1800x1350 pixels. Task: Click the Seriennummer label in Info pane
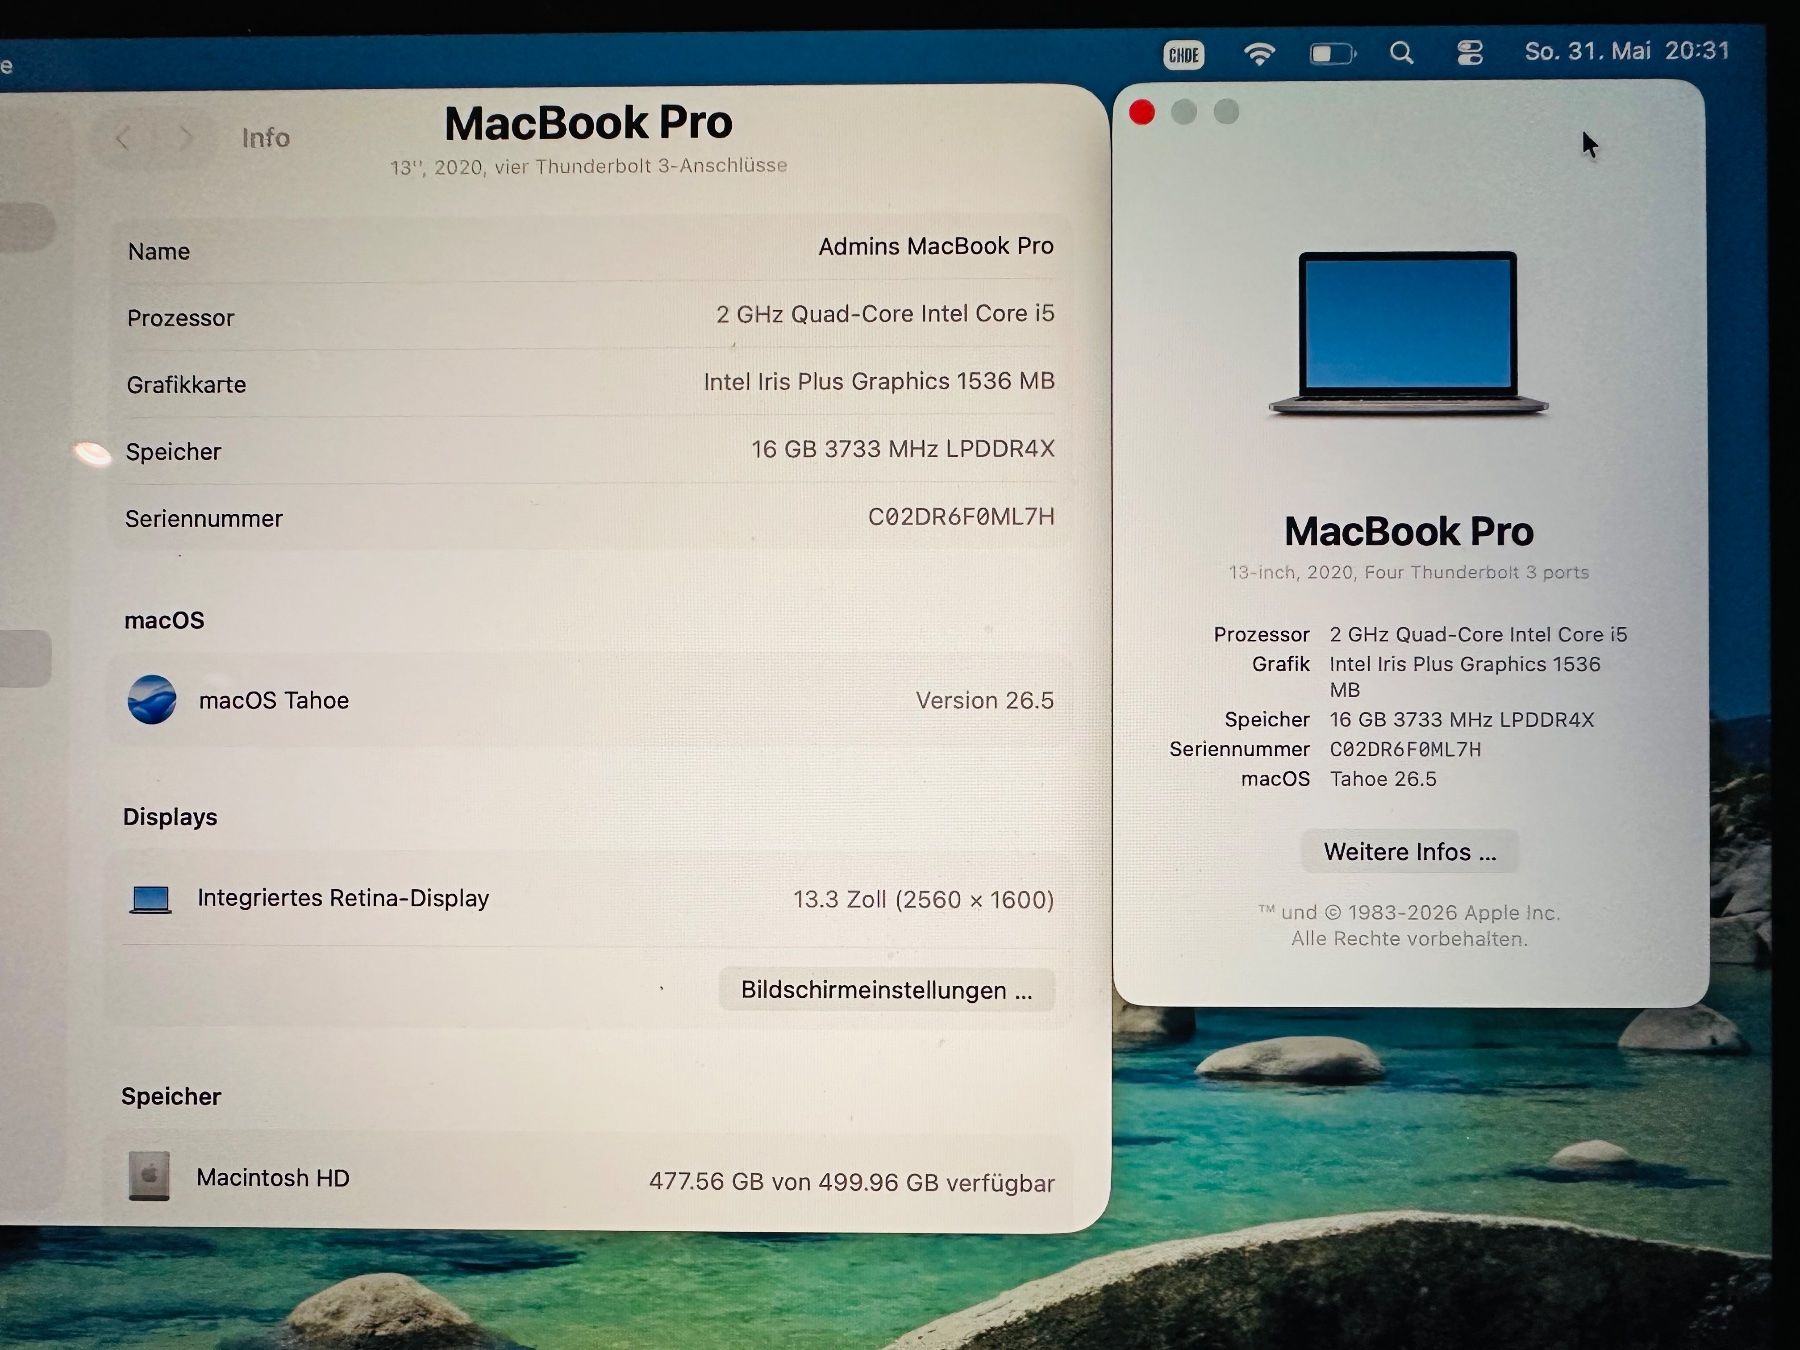[204, 518]
